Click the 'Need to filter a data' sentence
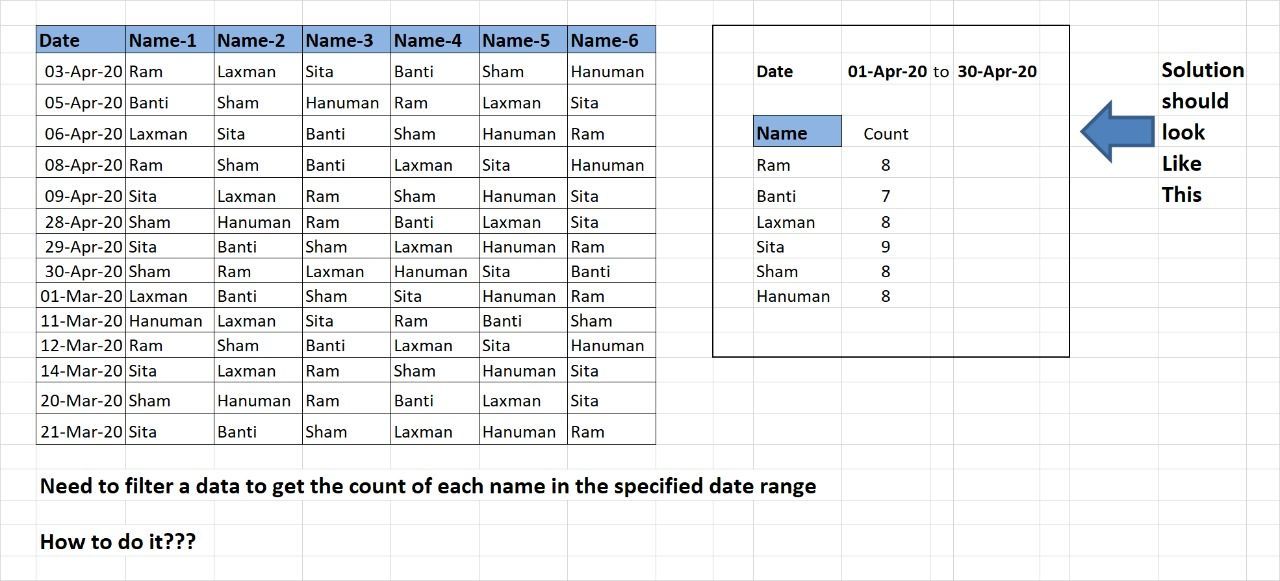 pos(428,486)
